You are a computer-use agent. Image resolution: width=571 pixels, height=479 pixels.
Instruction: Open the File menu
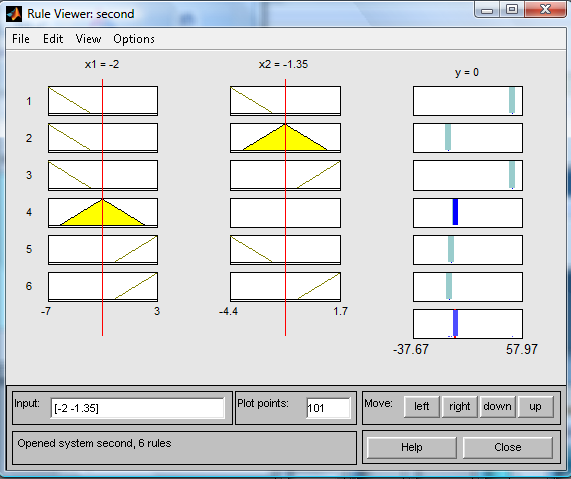[x=21, y=39]
